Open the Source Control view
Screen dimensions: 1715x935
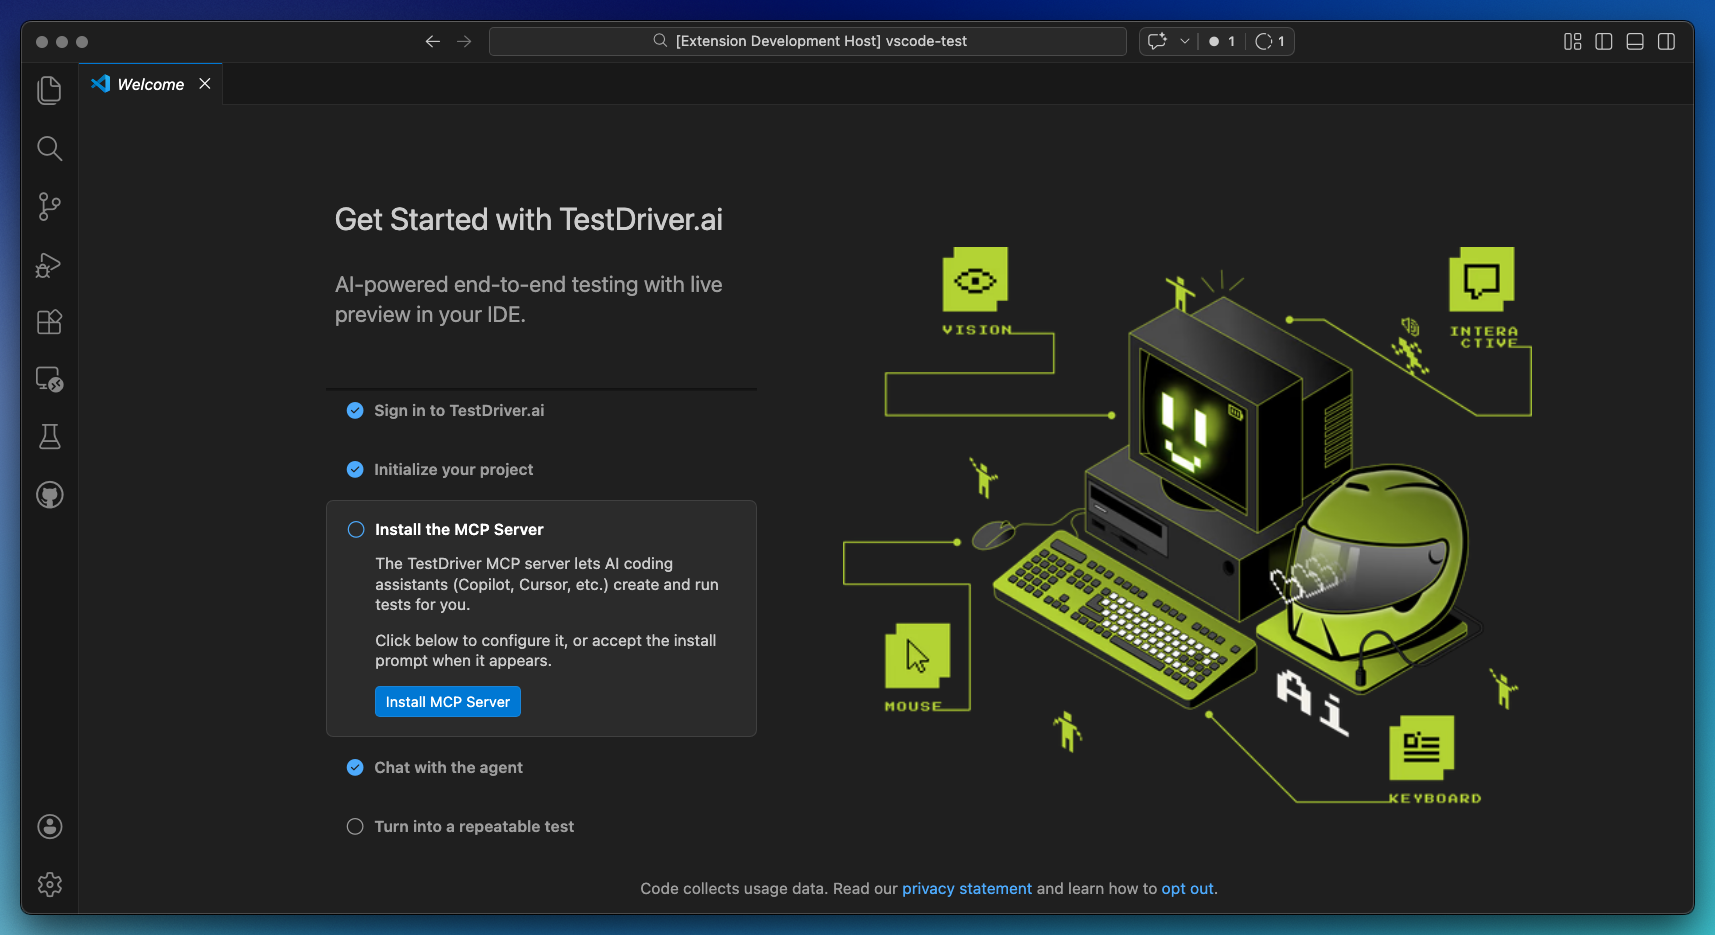pyautogui.click(x=49, y=206)
